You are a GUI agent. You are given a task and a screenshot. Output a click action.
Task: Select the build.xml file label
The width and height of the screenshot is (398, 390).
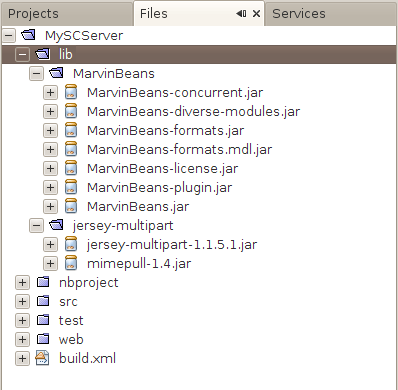[x=87, y=359]
